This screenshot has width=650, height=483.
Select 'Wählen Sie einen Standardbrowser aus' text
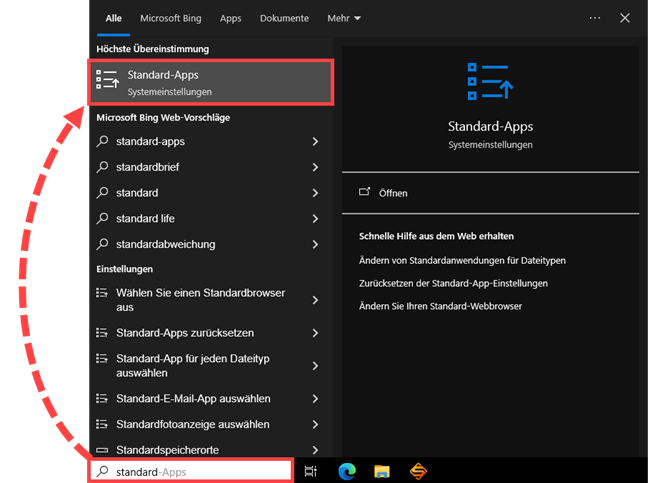[x=201, y=300]
